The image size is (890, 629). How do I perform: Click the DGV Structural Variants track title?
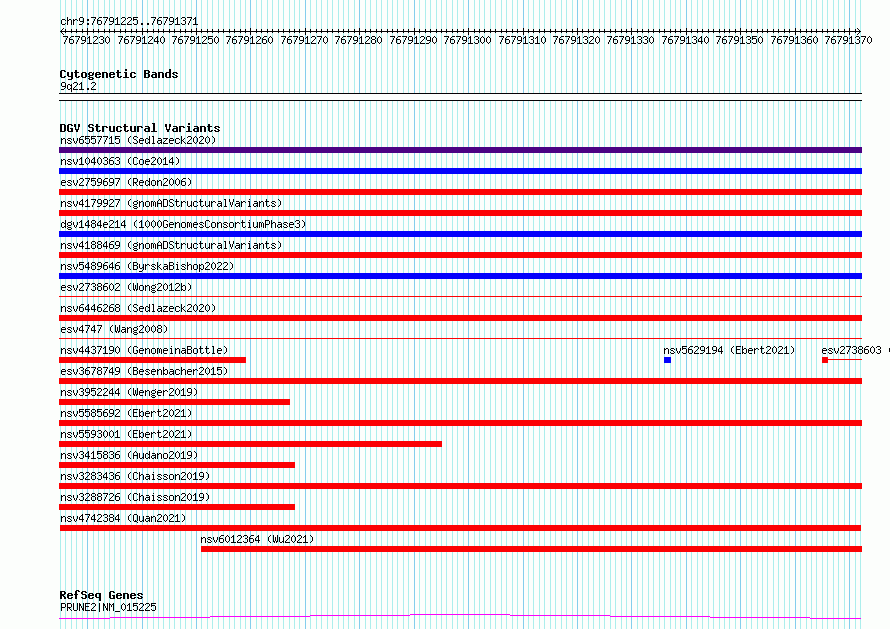click(140, 128)
